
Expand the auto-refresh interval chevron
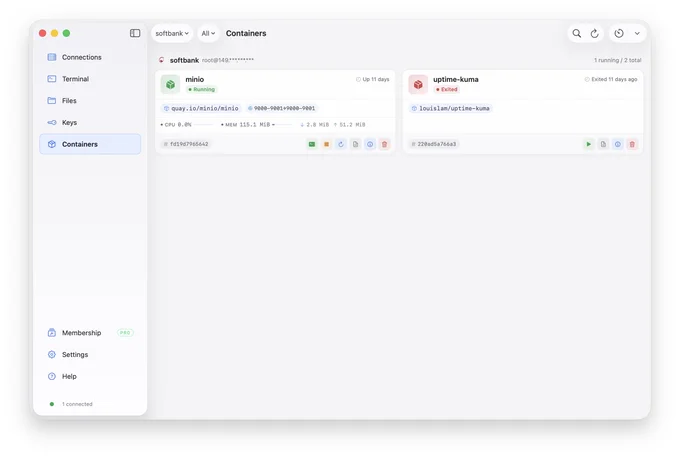(637, 33)
